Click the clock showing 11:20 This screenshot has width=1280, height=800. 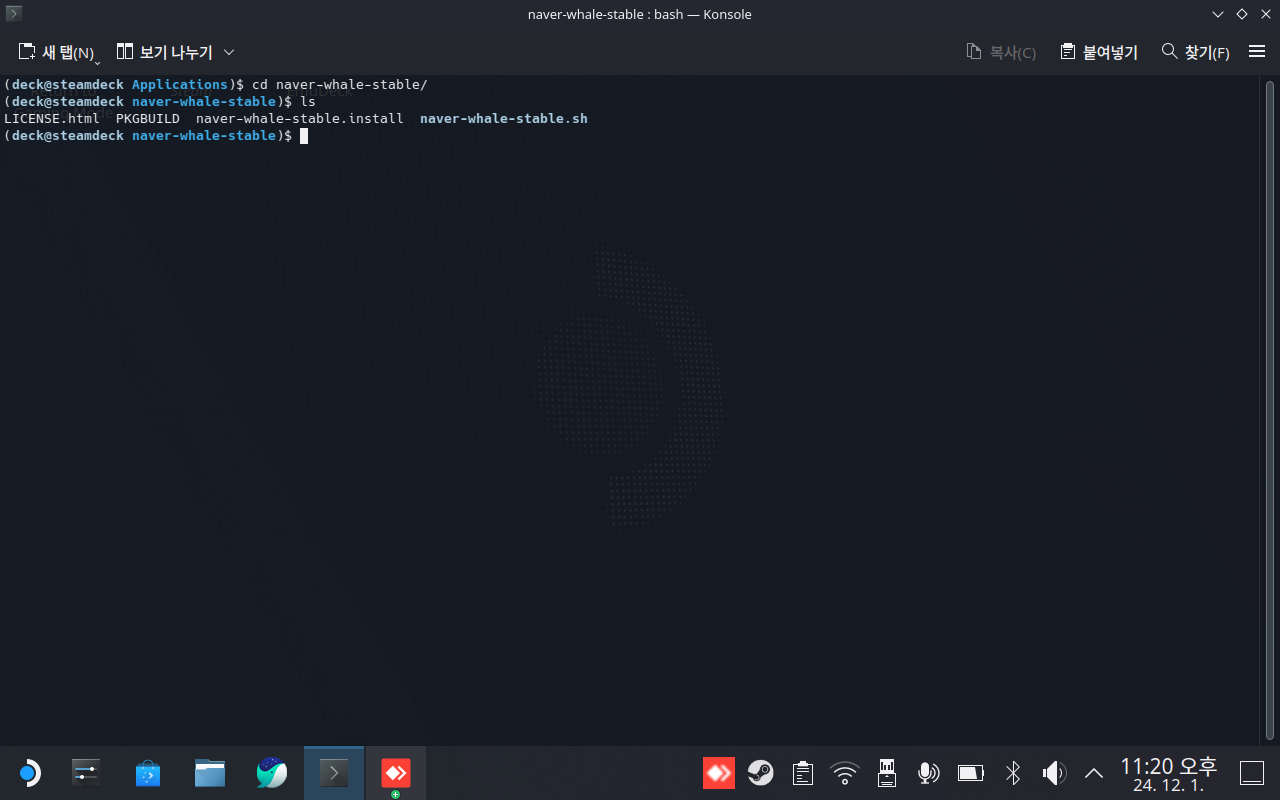(x=1168, y=775)
